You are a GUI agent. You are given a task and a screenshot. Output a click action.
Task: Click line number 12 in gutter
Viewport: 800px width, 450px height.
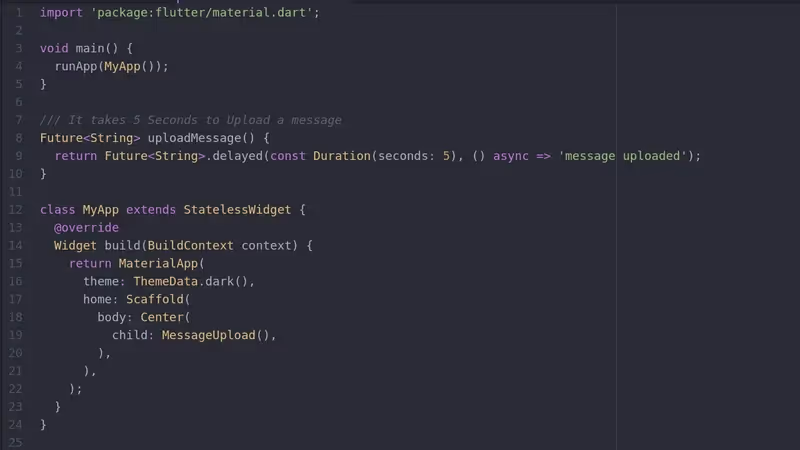(x=16, y=210)
